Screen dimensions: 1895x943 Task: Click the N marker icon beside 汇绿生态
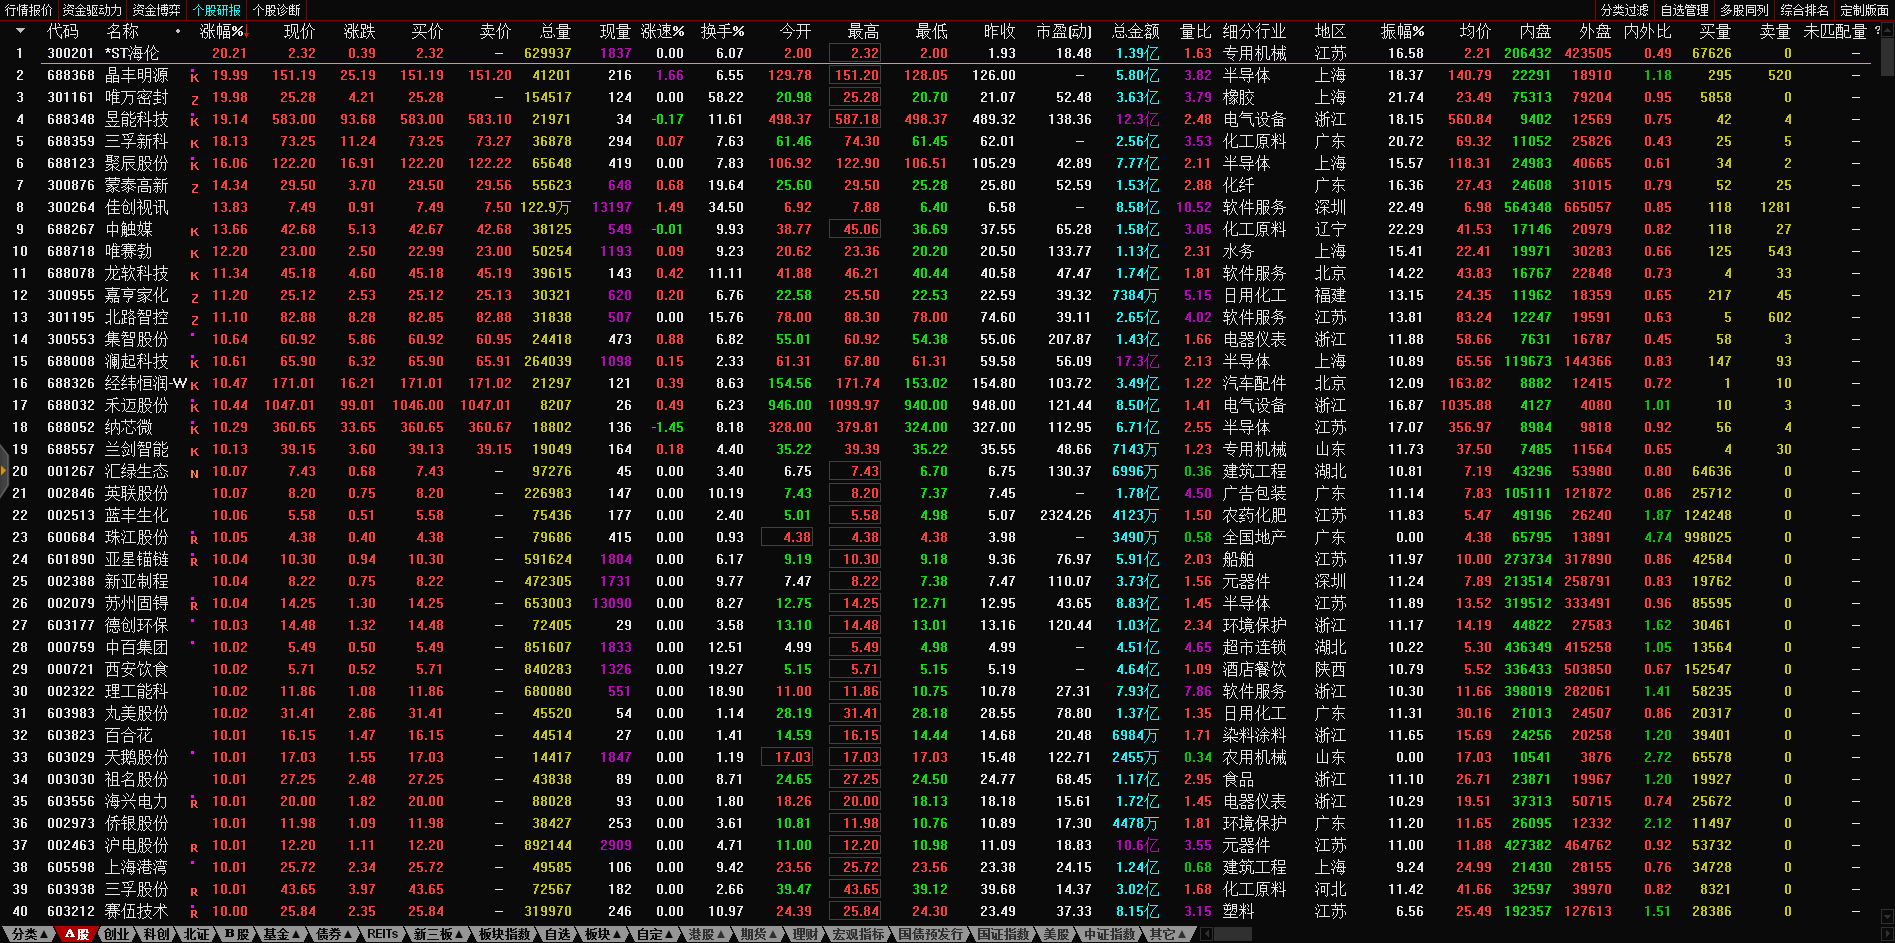[194, 472]
